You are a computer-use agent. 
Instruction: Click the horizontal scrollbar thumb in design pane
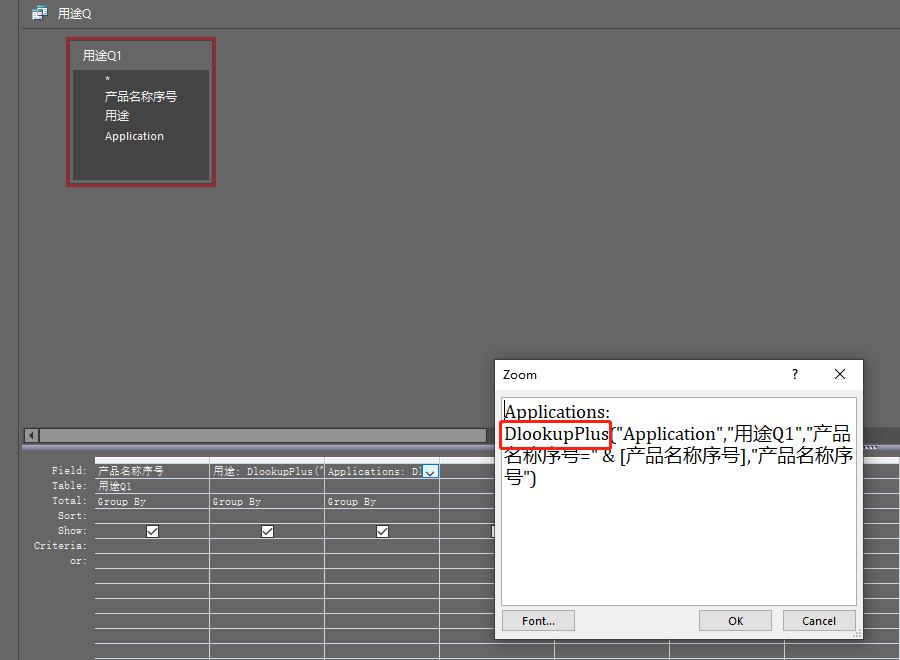pyautogui.click(x=263, y=436)
